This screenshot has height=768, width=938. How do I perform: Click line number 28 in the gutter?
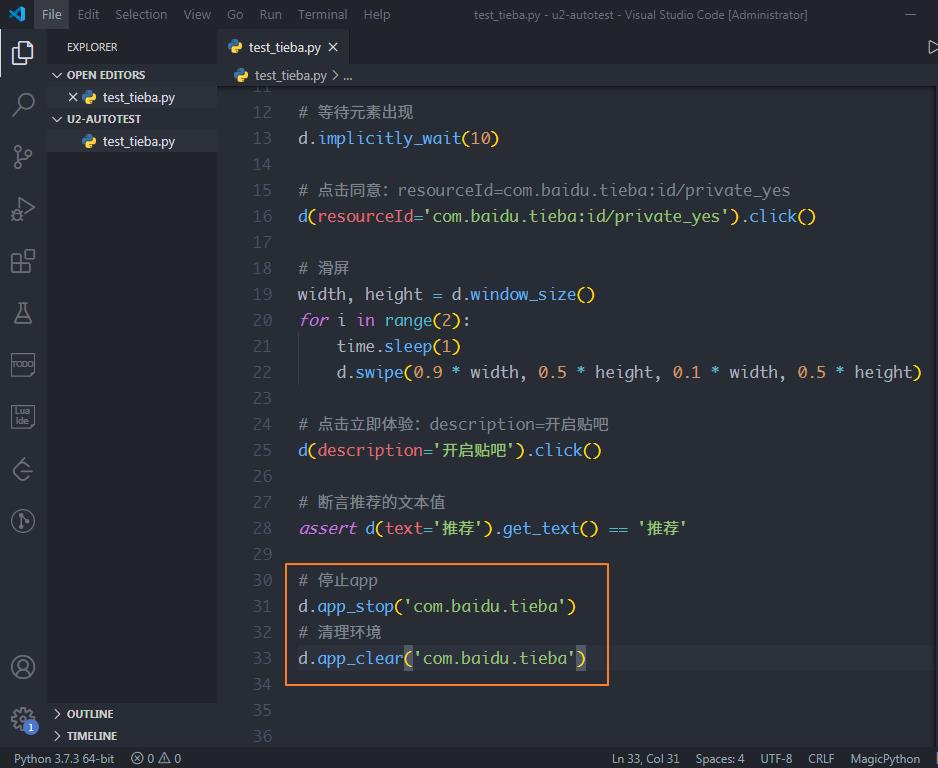coord(262,528)
